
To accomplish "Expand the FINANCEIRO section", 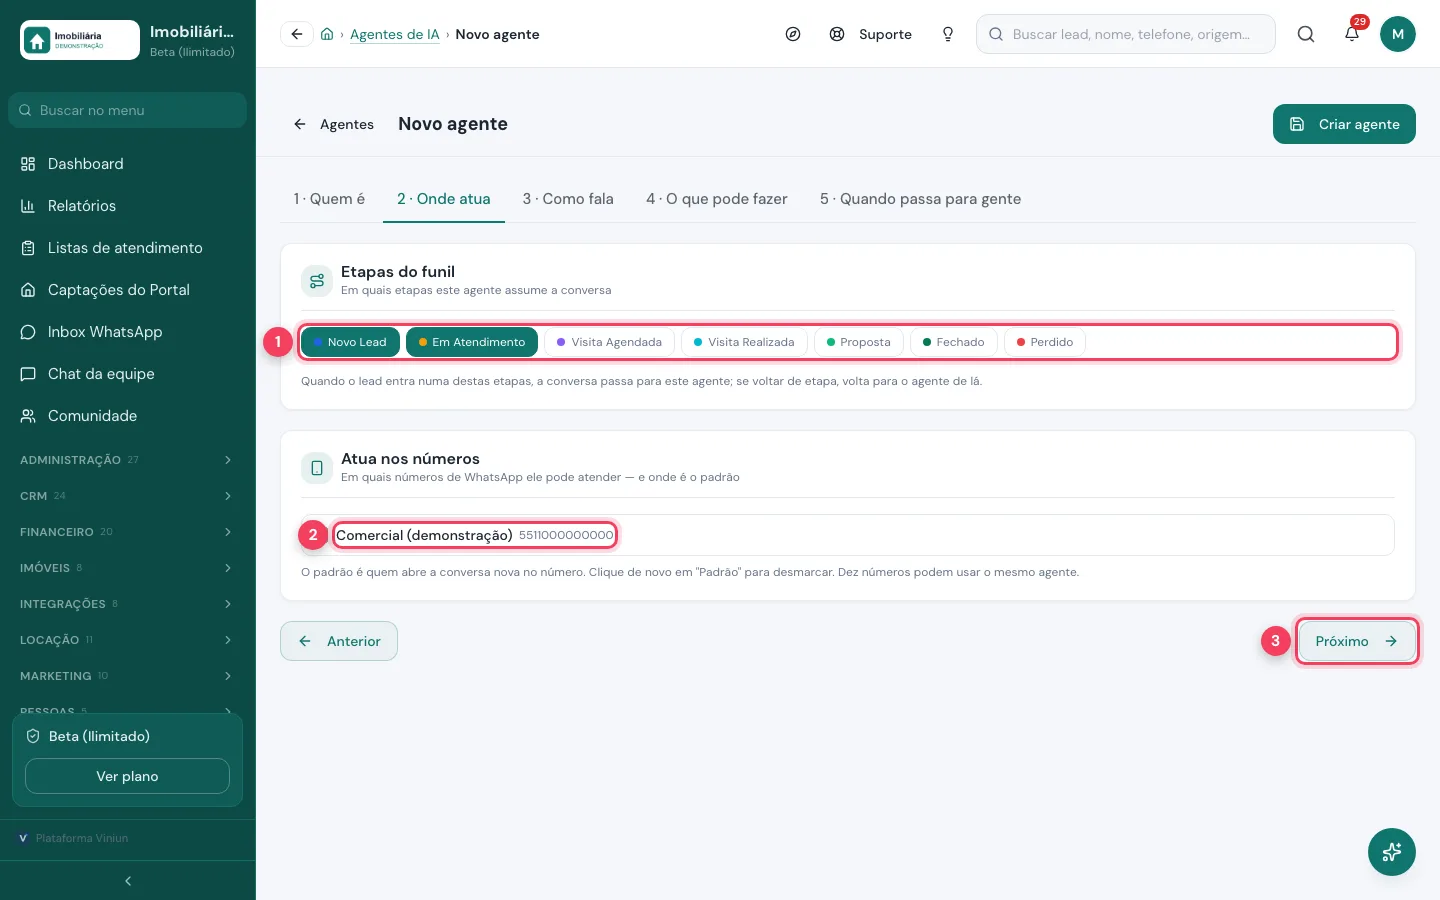I will [126, 532].
